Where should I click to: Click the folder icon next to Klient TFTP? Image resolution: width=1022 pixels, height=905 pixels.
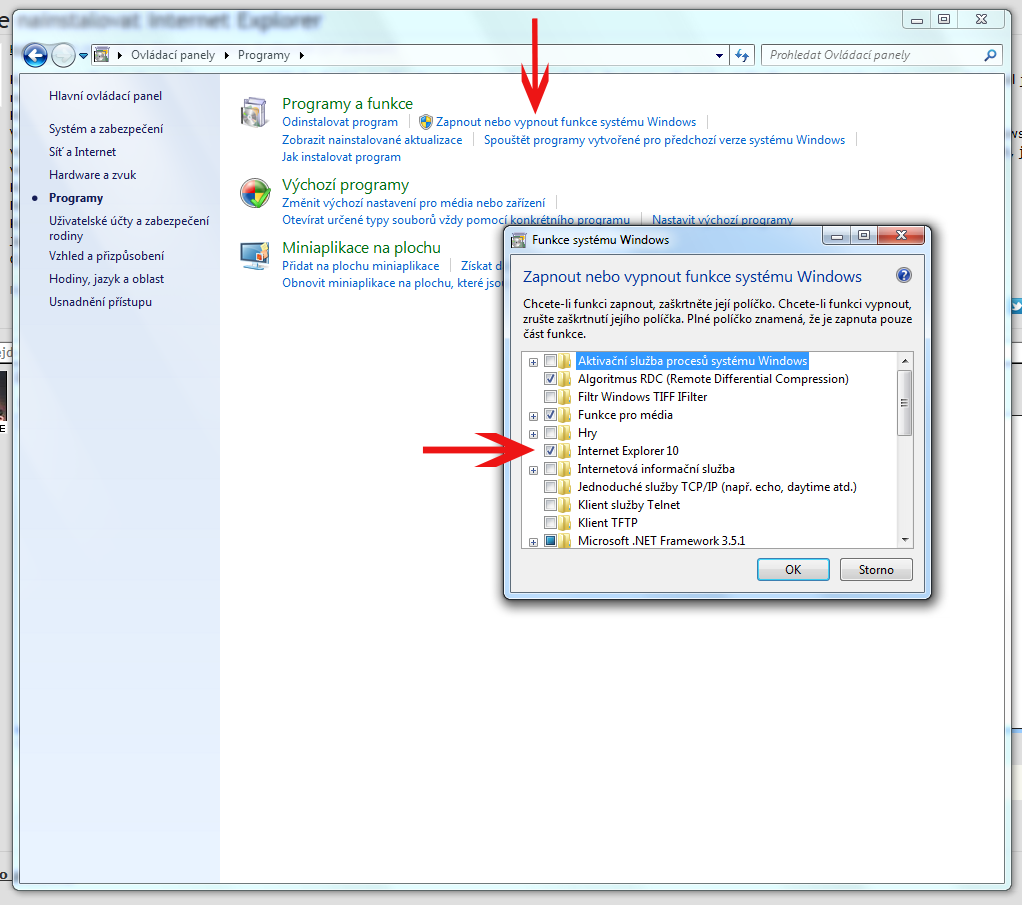[x=565, y=522]
